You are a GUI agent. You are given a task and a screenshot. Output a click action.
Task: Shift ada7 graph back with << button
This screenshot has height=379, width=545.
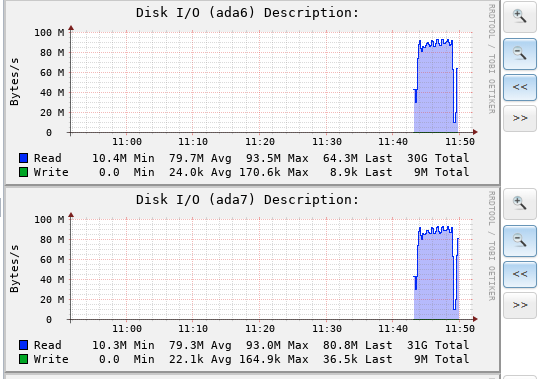click(520, 274)
